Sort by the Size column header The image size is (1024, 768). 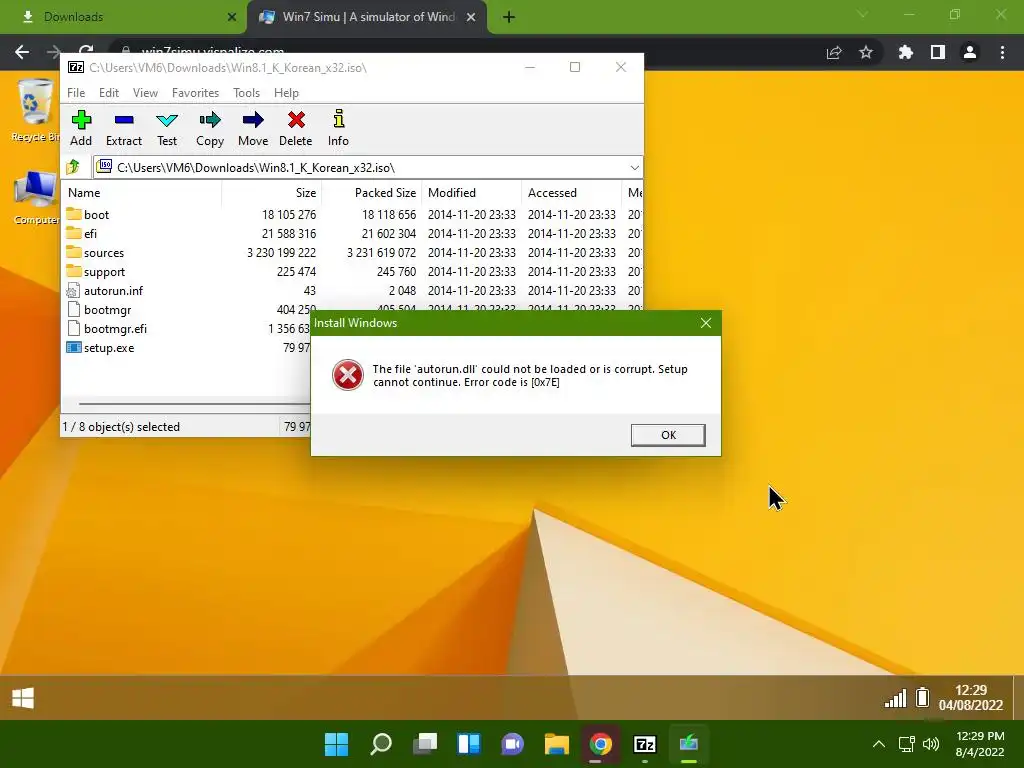tap(272, 193)
